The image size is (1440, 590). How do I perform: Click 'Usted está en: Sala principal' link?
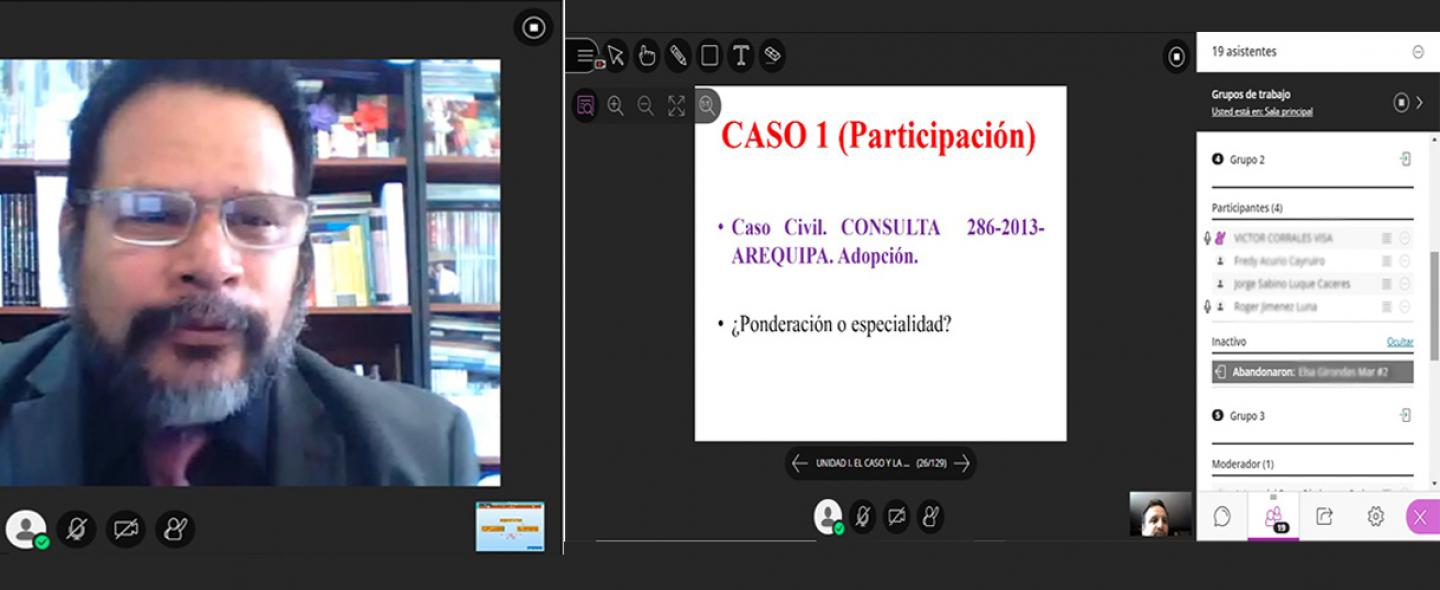1262,112
